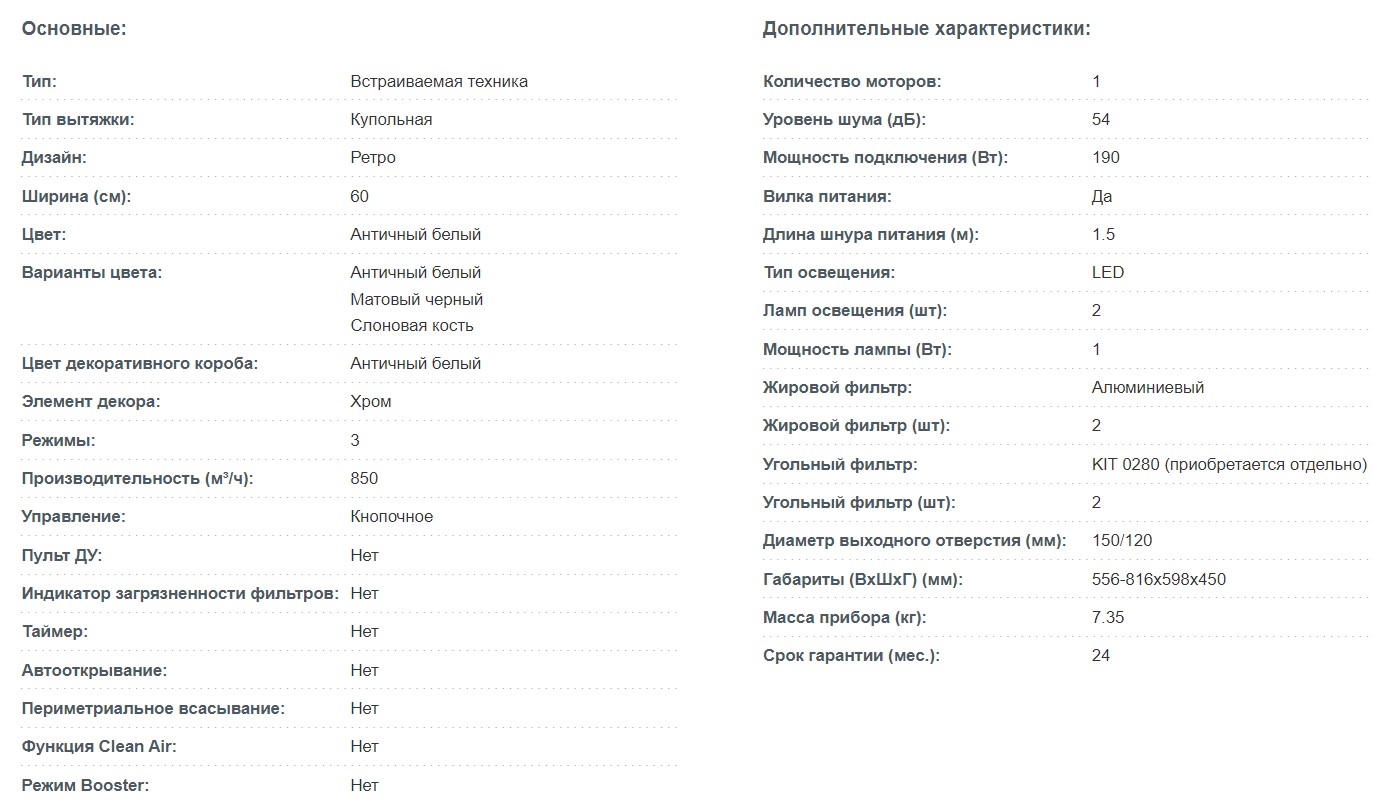Screen dimensions: 1374x805
Task: Click the "Индикатор загрязненности фильтров:" label
Action: (180, 593)
